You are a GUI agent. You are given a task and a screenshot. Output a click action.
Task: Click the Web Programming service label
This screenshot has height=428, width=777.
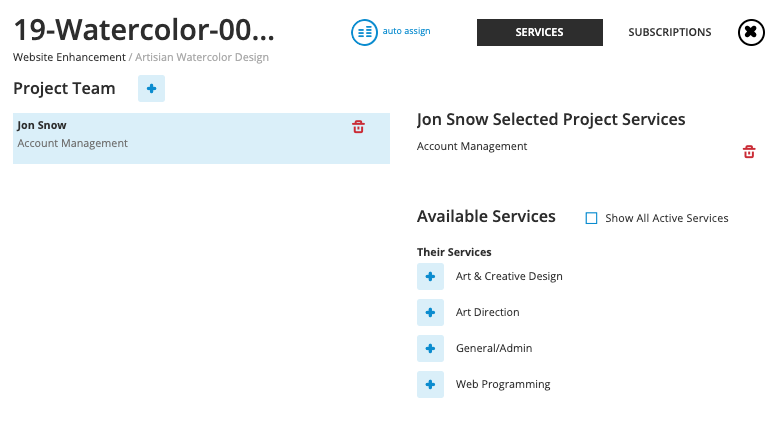click(502, 384)
